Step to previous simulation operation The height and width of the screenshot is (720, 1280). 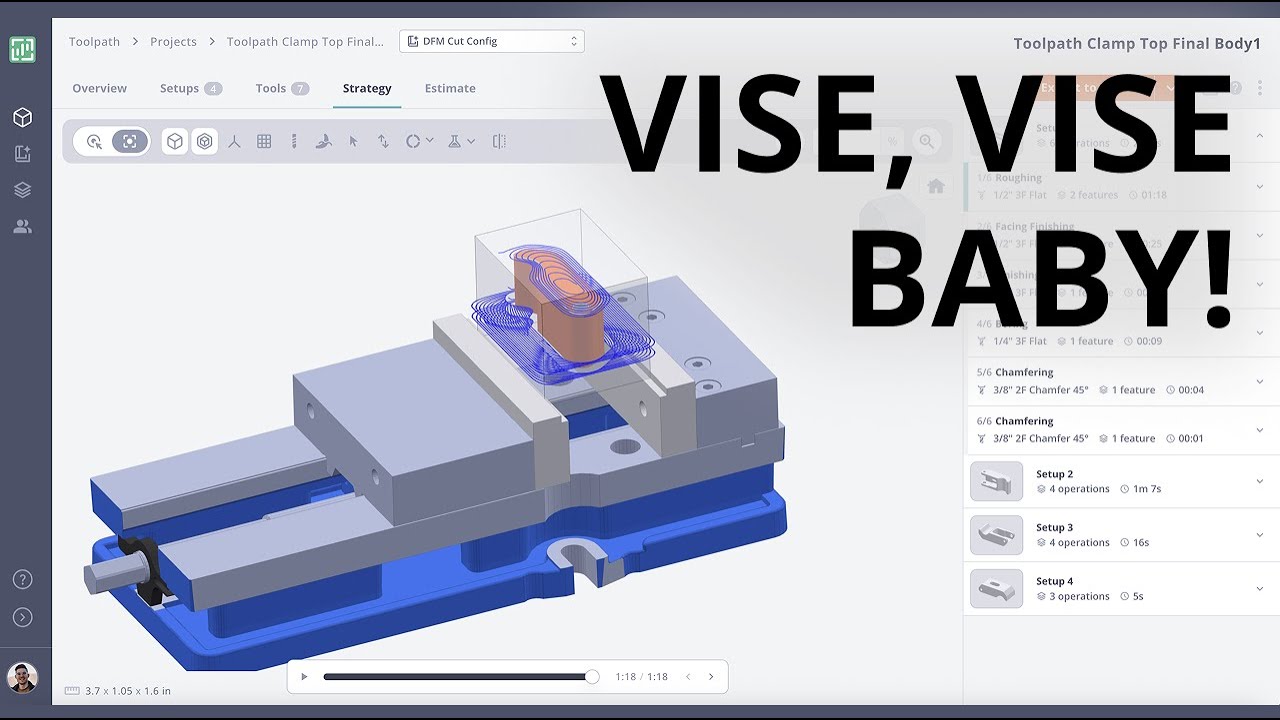688,677
